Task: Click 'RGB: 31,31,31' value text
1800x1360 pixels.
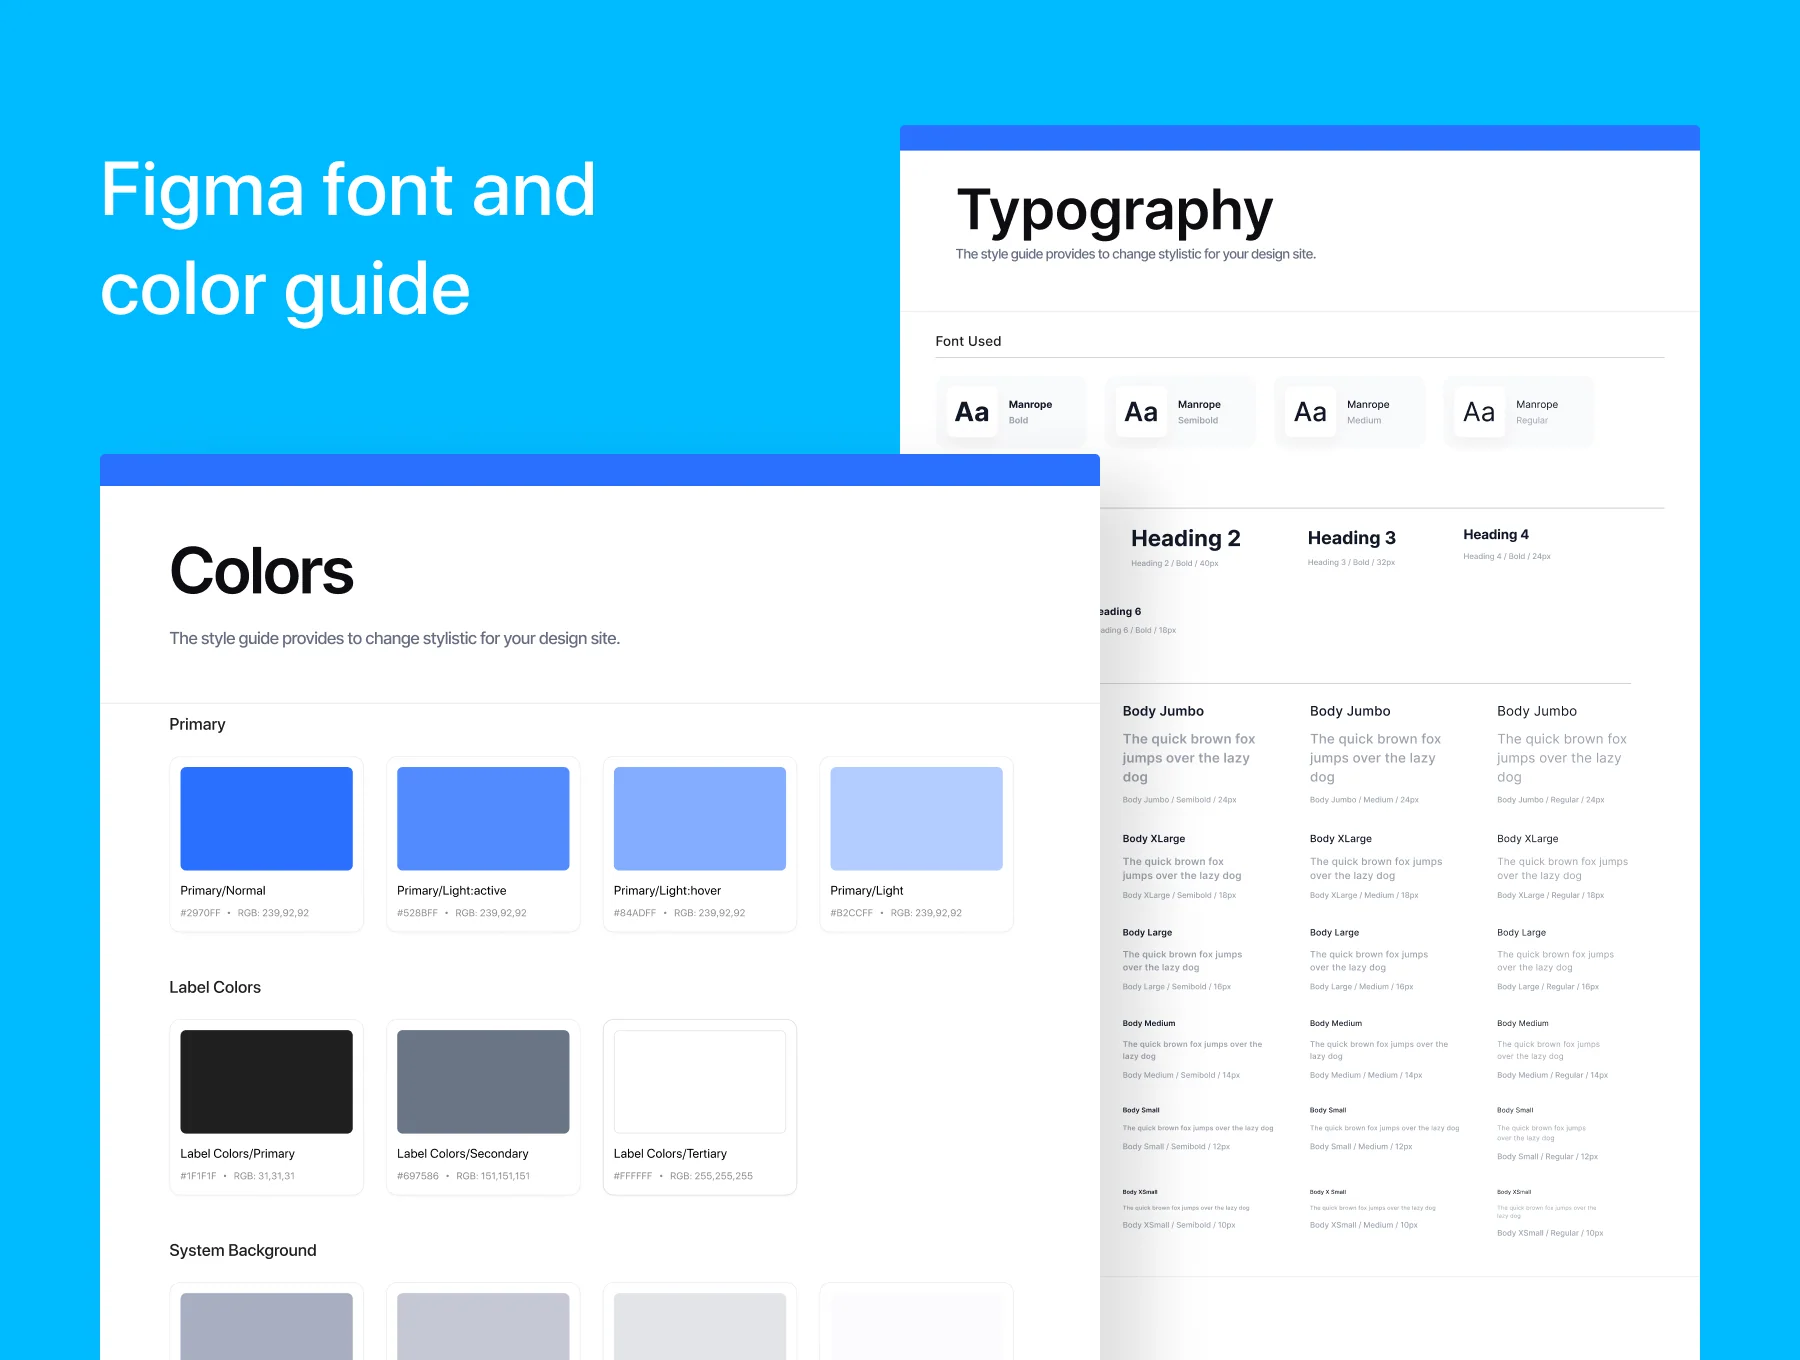Action: [264, 1176]
